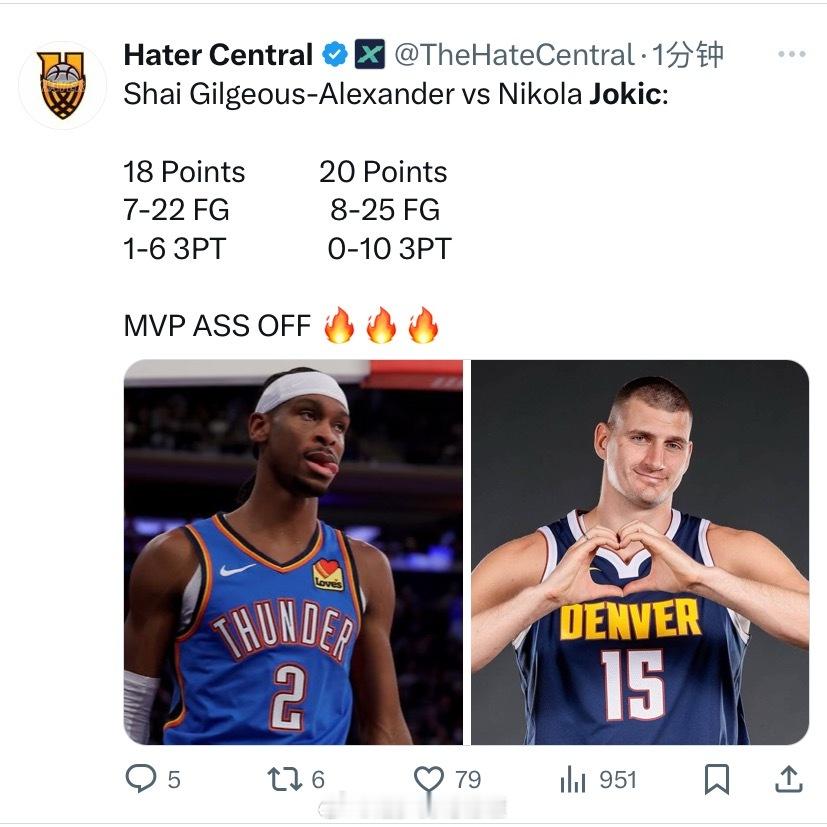This screenshot has width=827, height=827.
Task: Open Denver 15 jersey player photo
Action: click(640, 552)
